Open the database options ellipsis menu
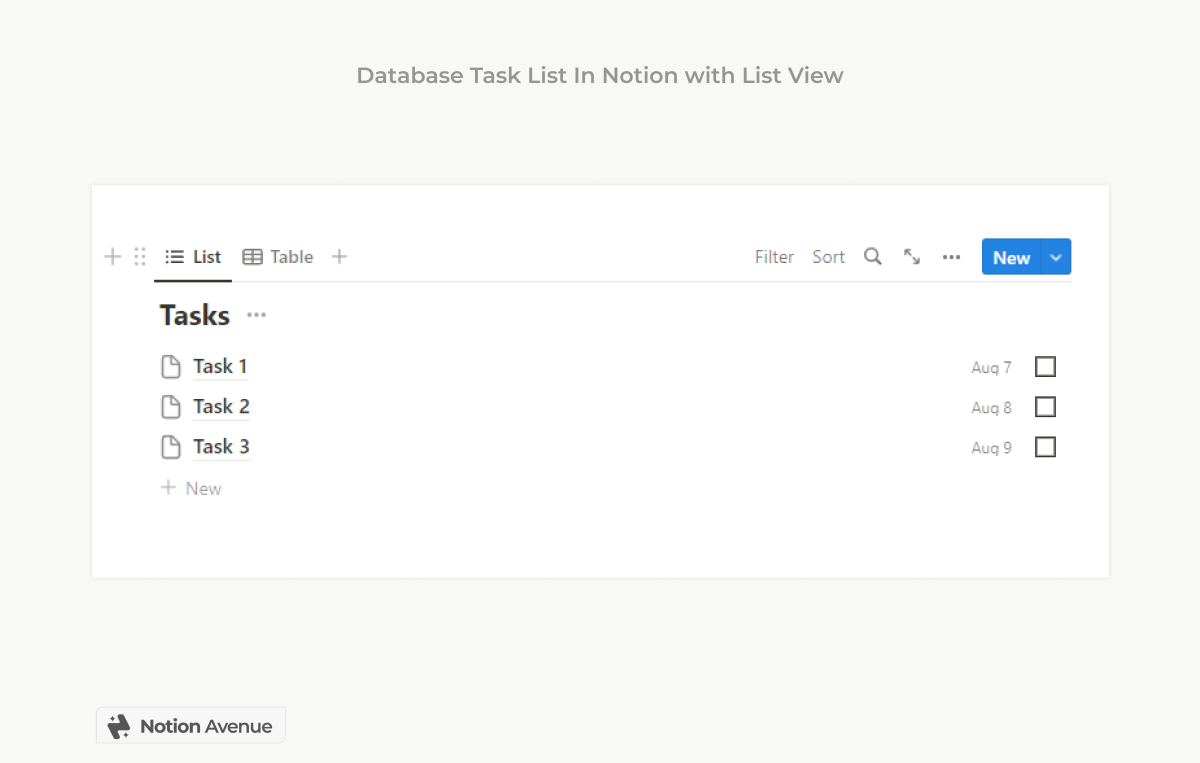The width and height of the screenshot is (1200, 763). (x=950, y=256)
